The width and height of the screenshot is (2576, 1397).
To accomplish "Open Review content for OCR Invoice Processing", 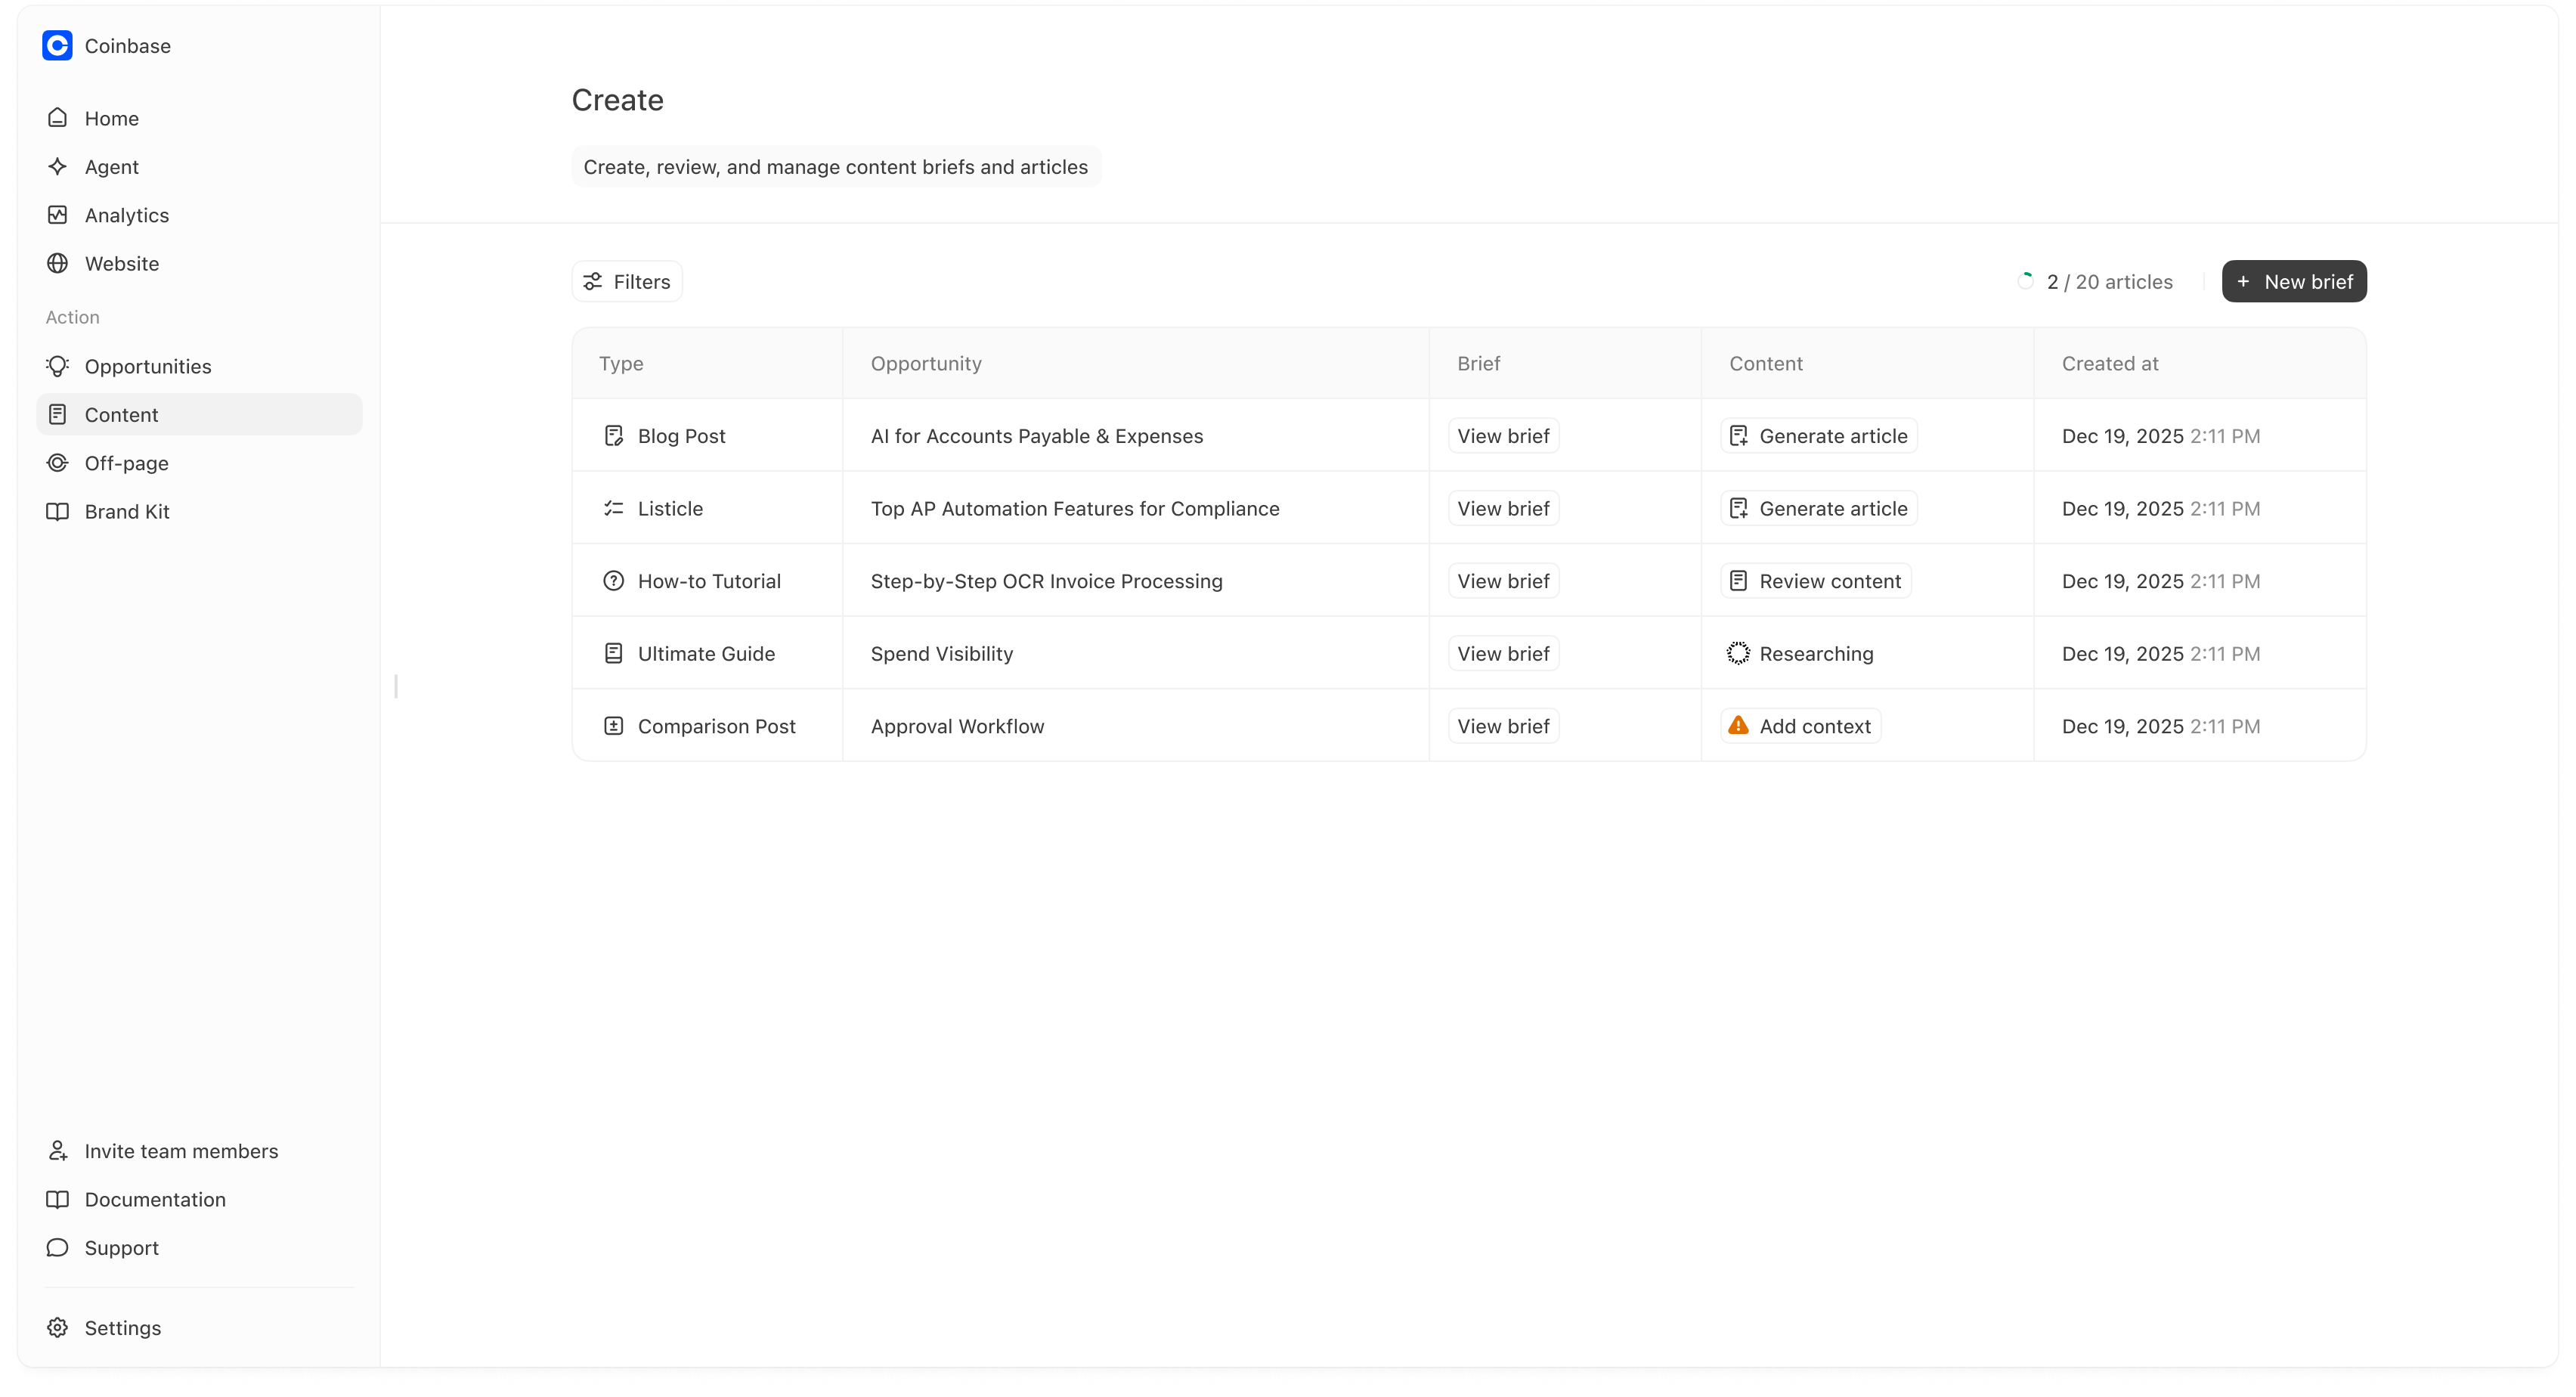I will [x=1815, y=580].
